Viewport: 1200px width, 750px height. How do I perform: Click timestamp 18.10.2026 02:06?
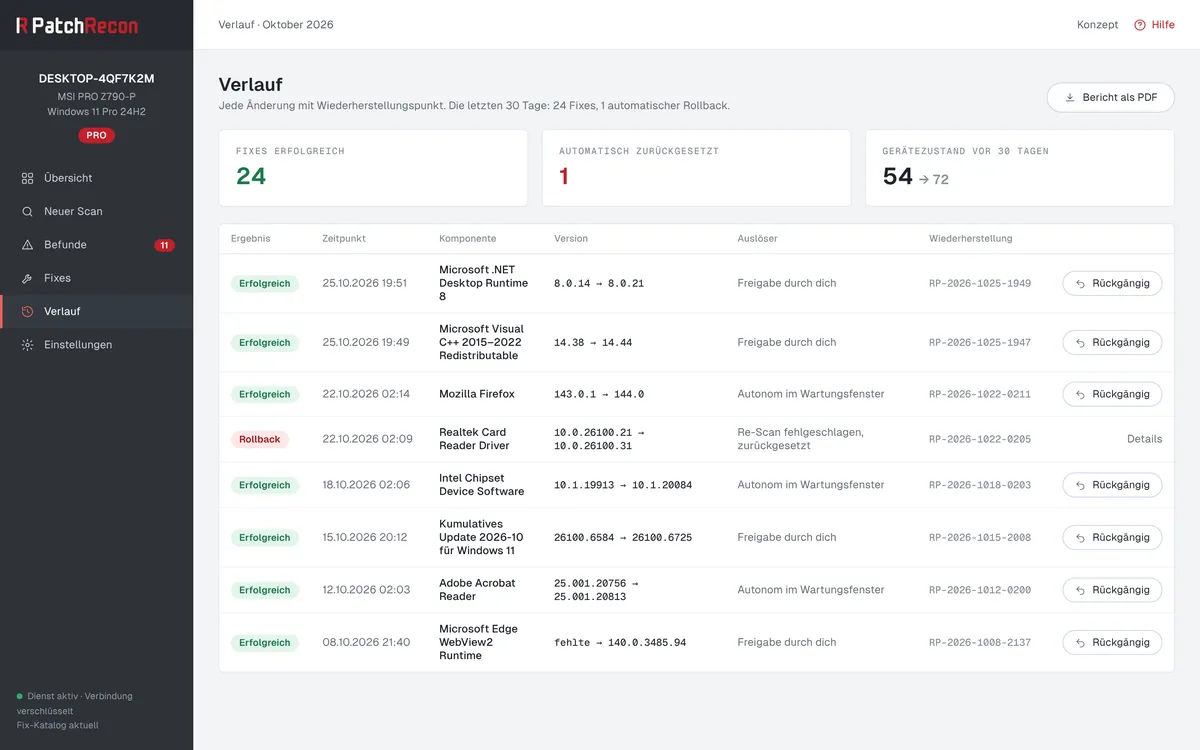(x=366, y=485)
